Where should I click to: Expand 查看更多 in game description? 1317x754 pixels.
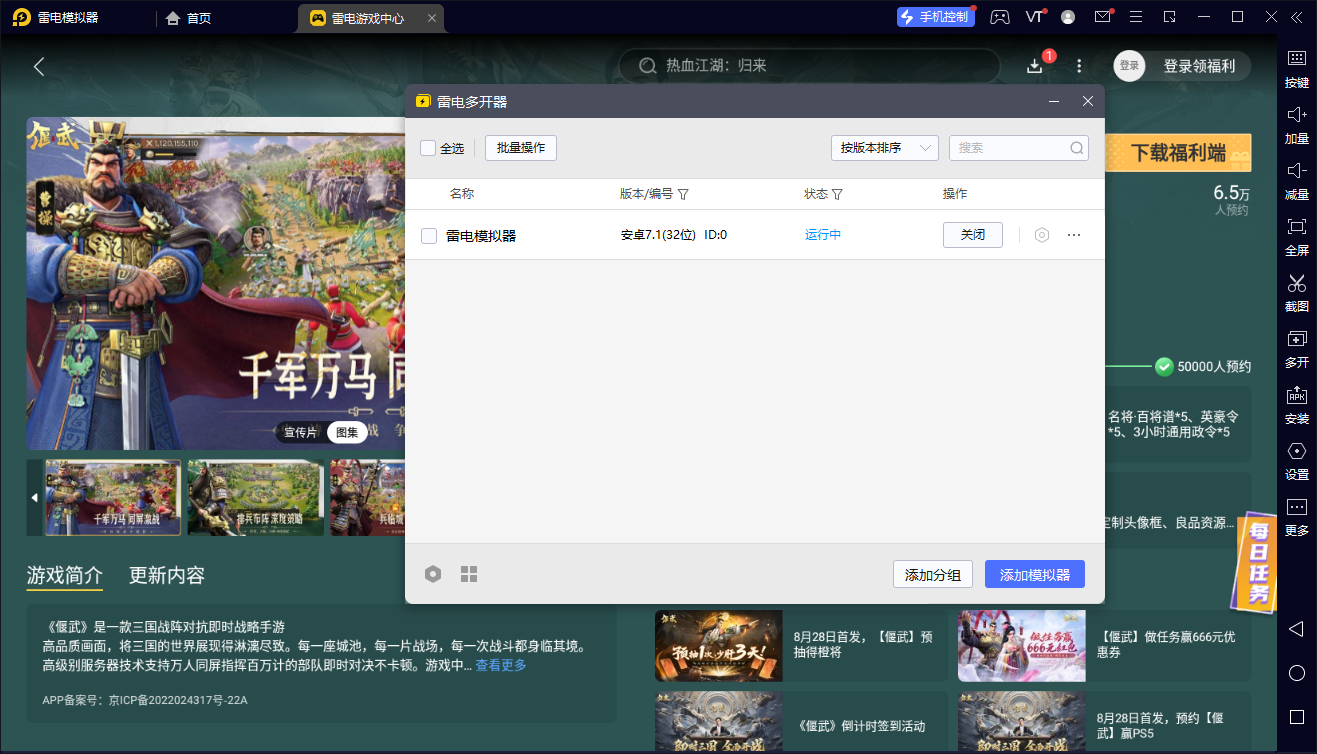pos(500,665)
